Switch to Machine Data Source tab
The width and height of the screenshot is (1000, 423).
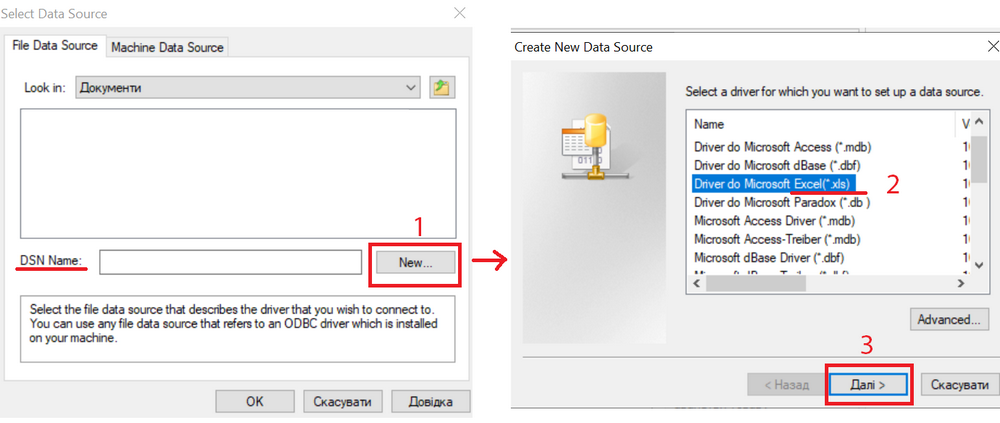tap(168, 47)
